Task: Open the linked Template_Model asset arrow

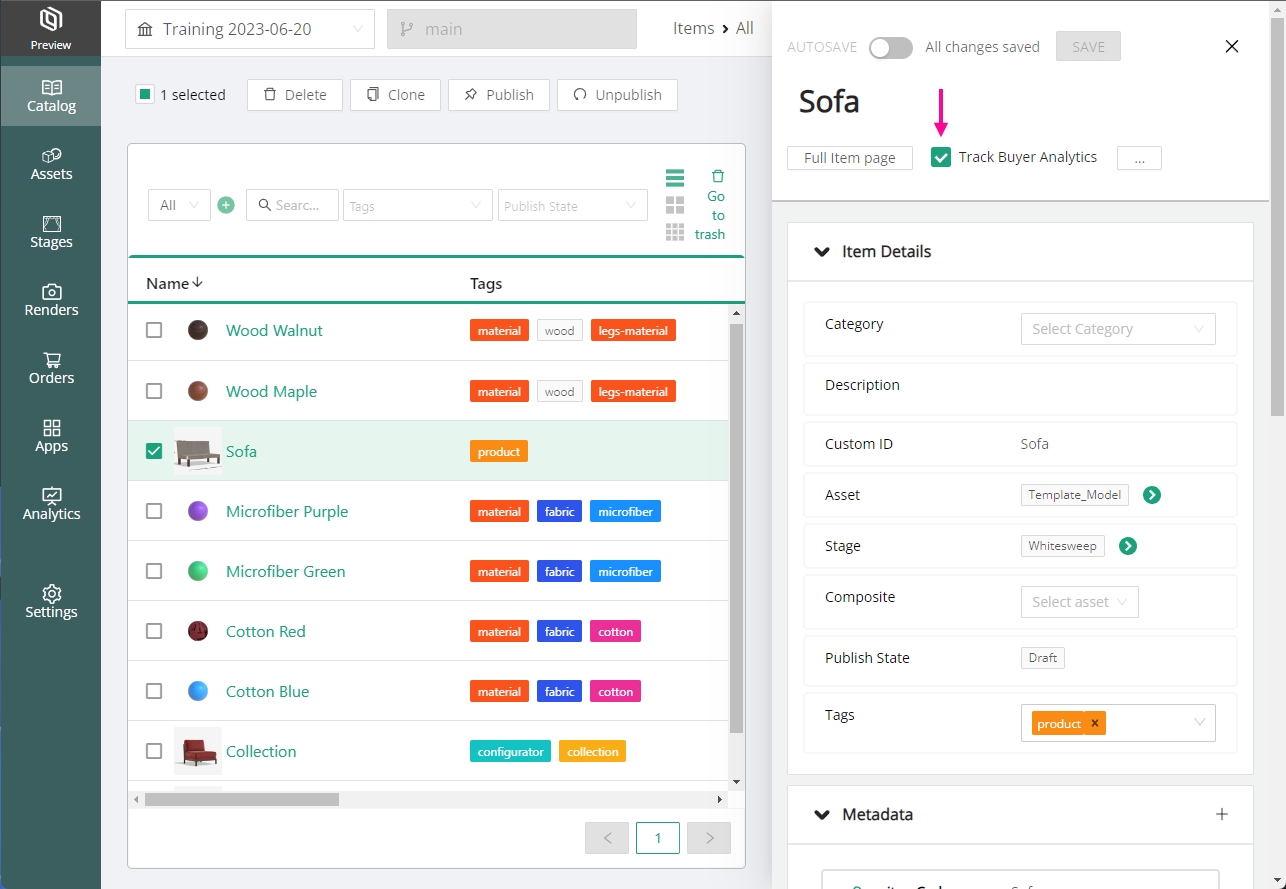Action: (x=1152, y=495)
